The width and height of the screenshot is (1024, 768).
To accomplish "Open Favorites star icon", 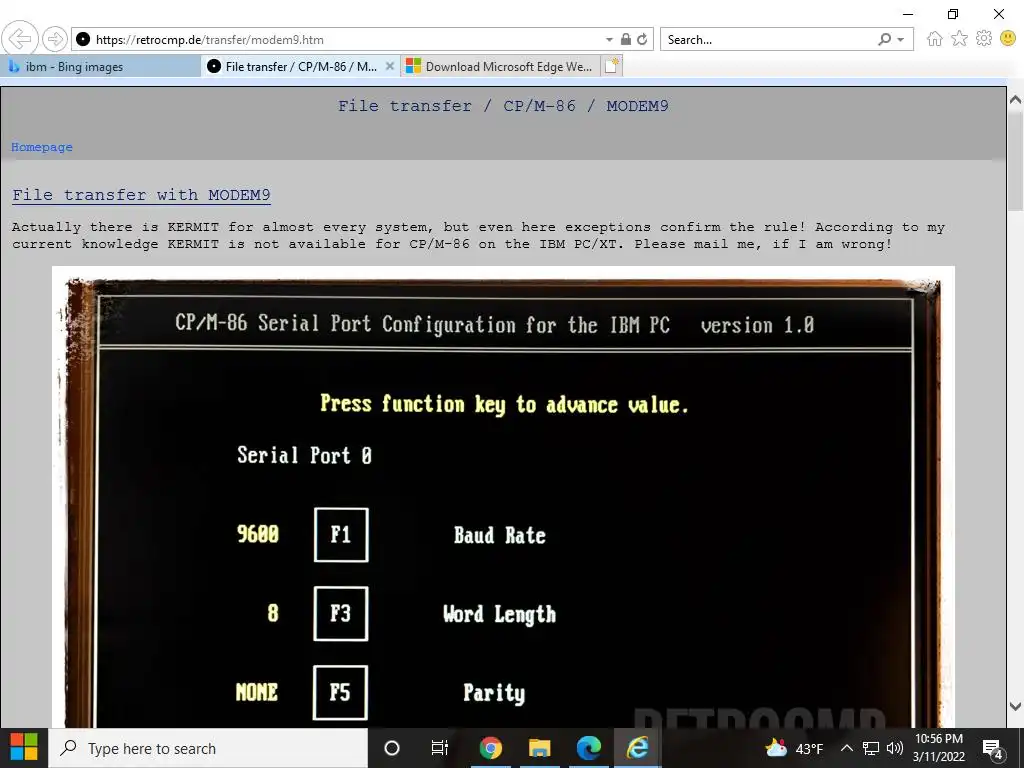I will click(x=959, y=39).
